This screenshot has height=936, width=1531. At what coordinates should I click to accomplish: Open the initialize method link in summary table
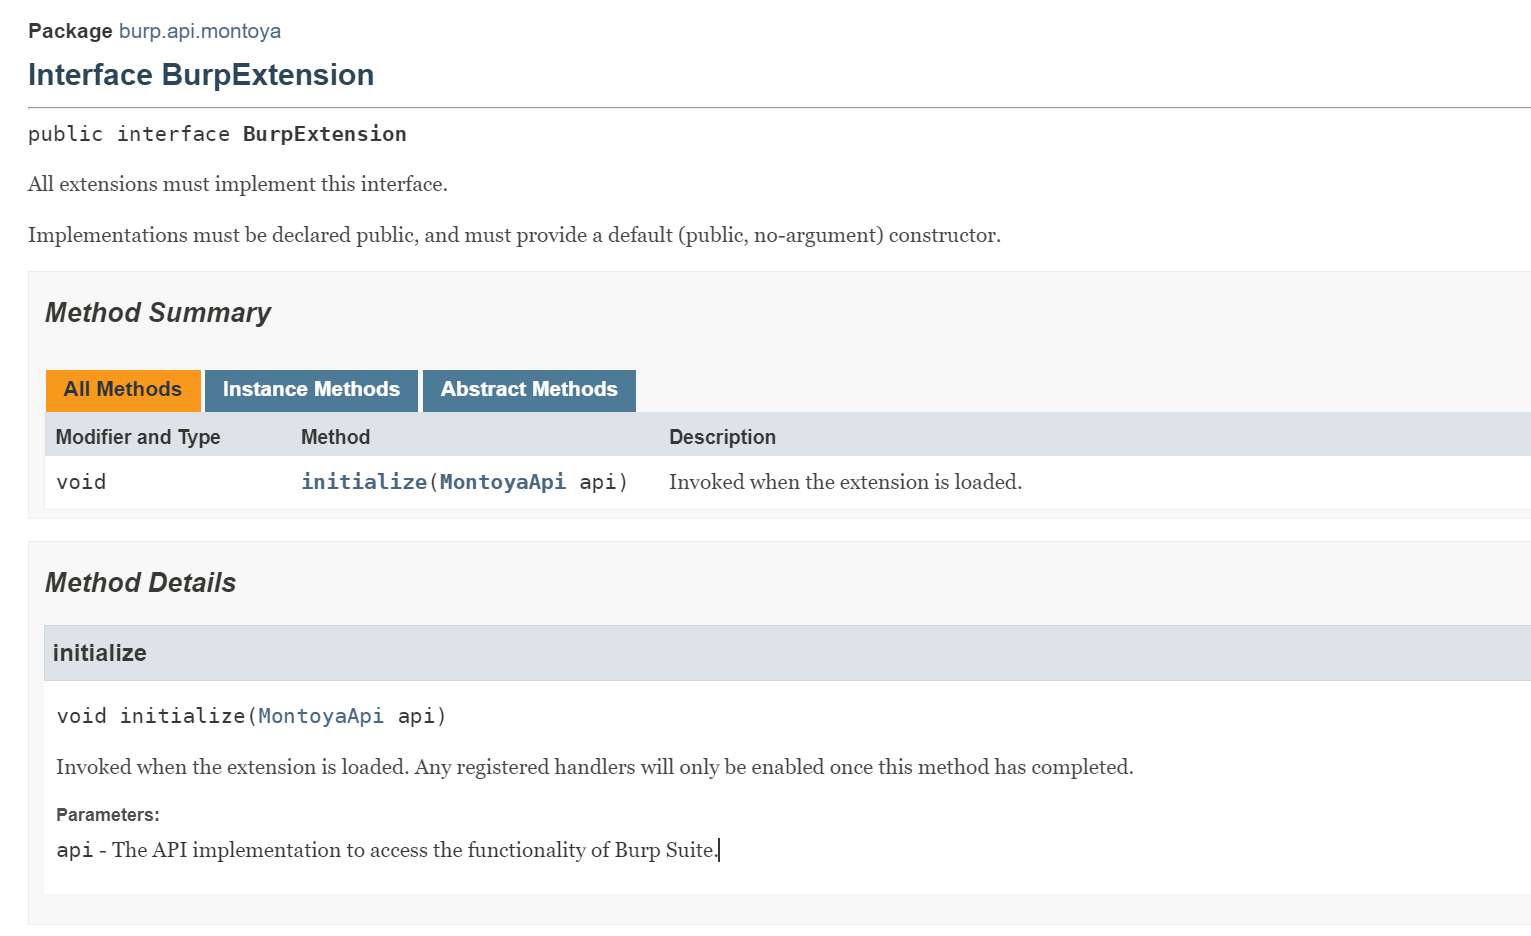[364, 482]
